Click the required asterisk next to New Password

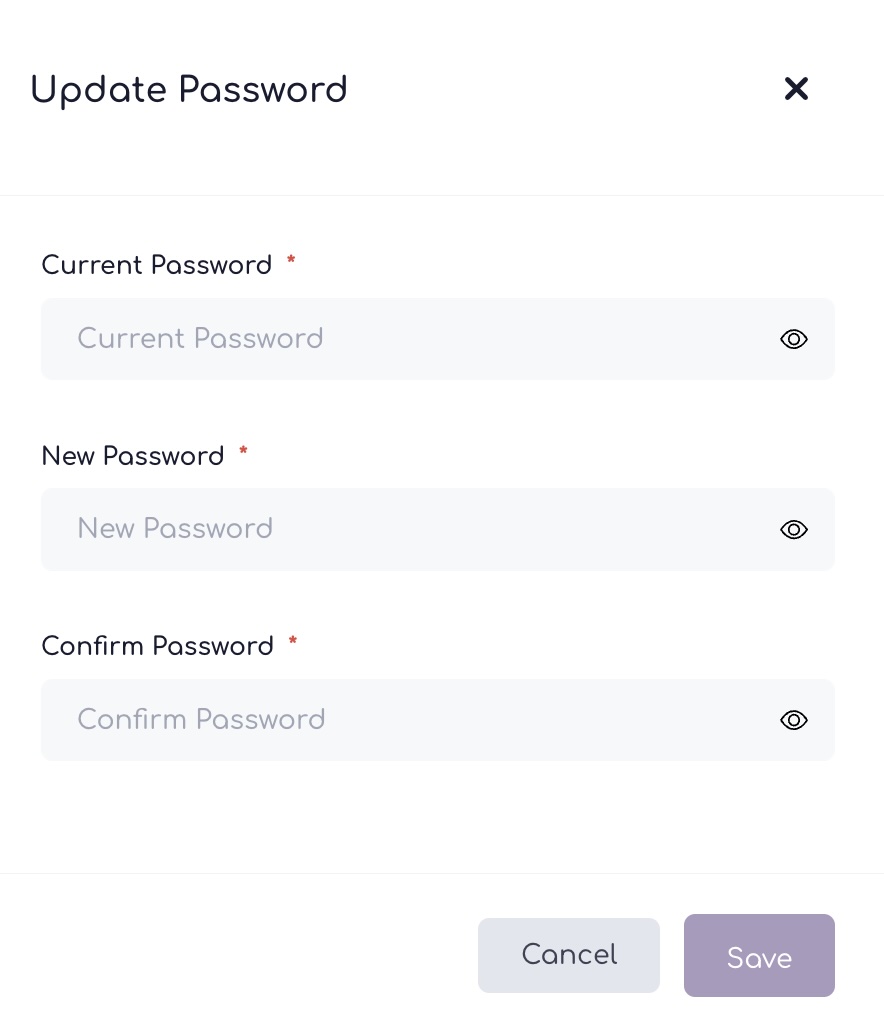point(243,451)
